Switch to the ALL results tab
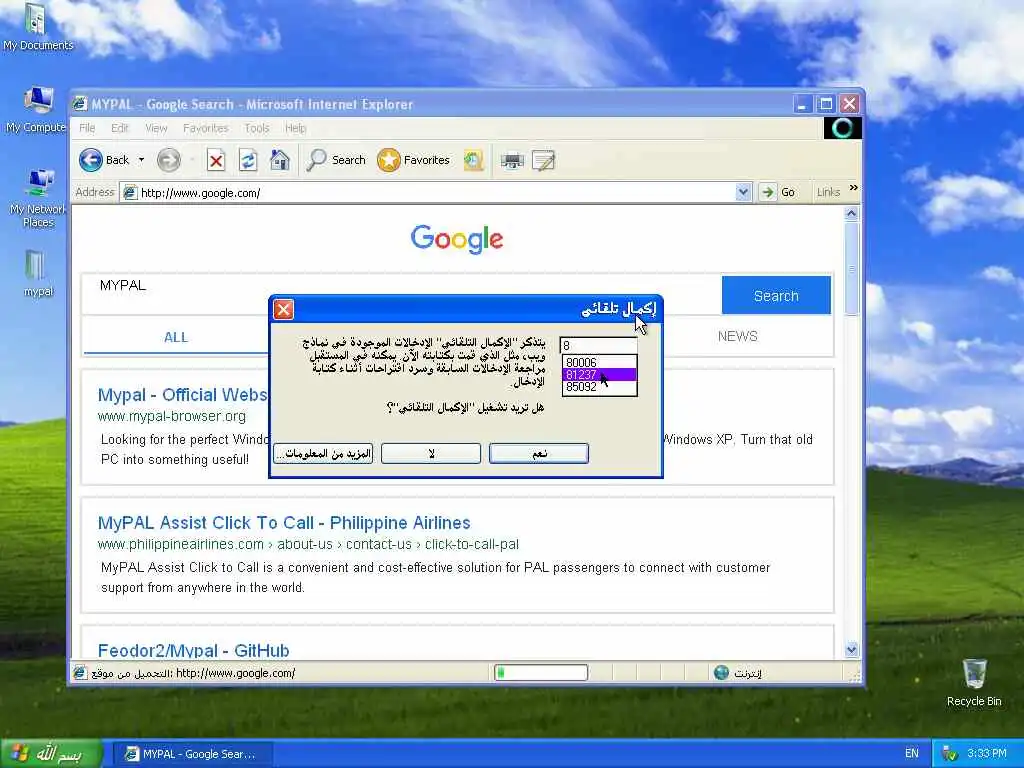Viewport: 1024px width, 768px height. pos(176,337)
